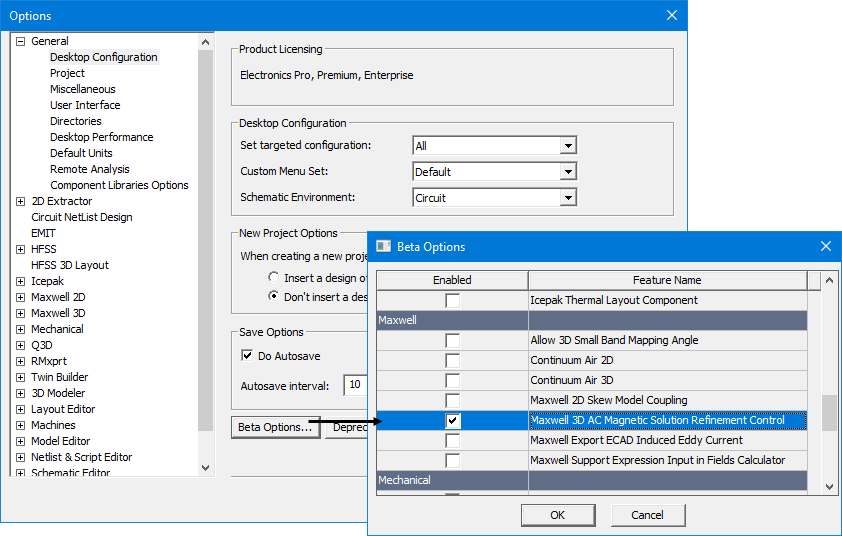Select the EMIT tree item
842x536 pixels.
coord(43,233)
